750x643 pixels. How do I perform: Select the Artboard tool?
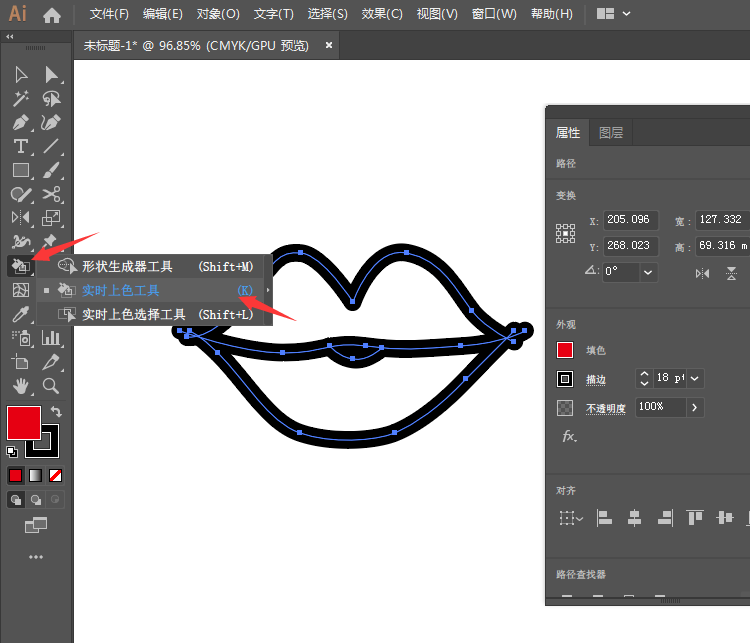pyautogui.click(x=21, y=362)
